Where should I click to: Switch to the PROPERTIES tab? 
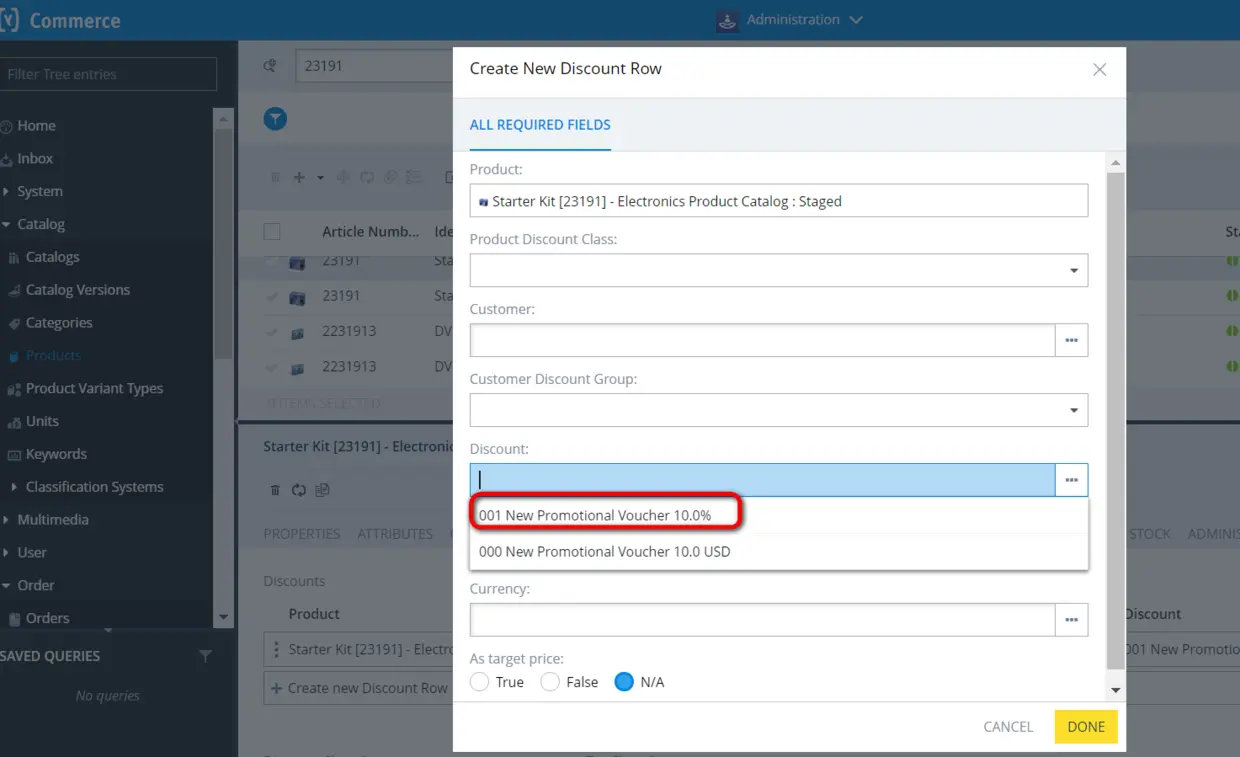point(302,534)
